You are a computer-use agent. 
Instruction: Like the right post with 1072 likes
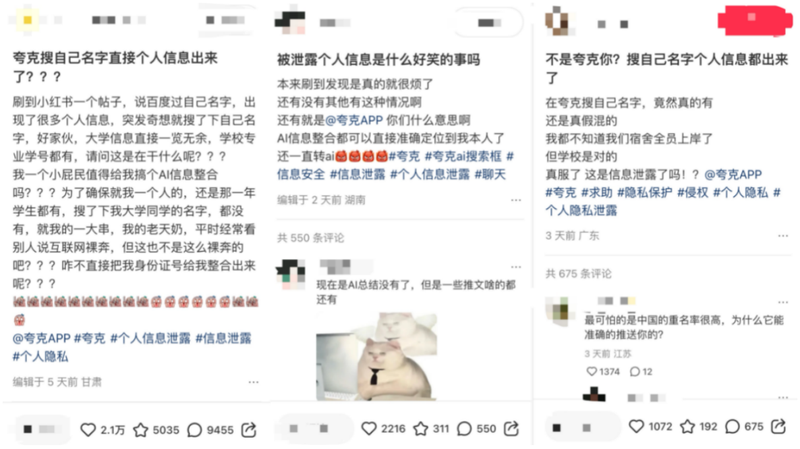(x=636, y=426)
